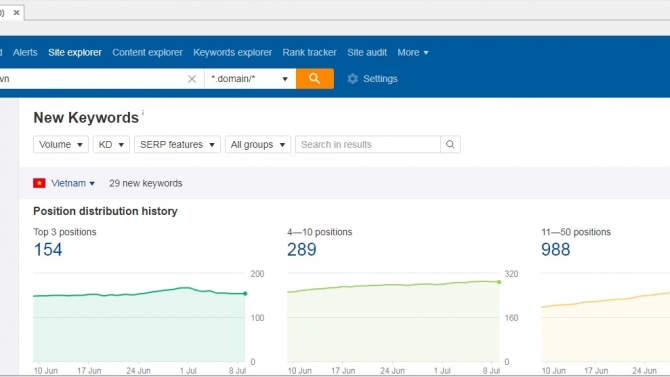This screenshot has width=670, height=377.
Task: Open Rank tracker
Action: pyautogui.click(x=309, y=52)
